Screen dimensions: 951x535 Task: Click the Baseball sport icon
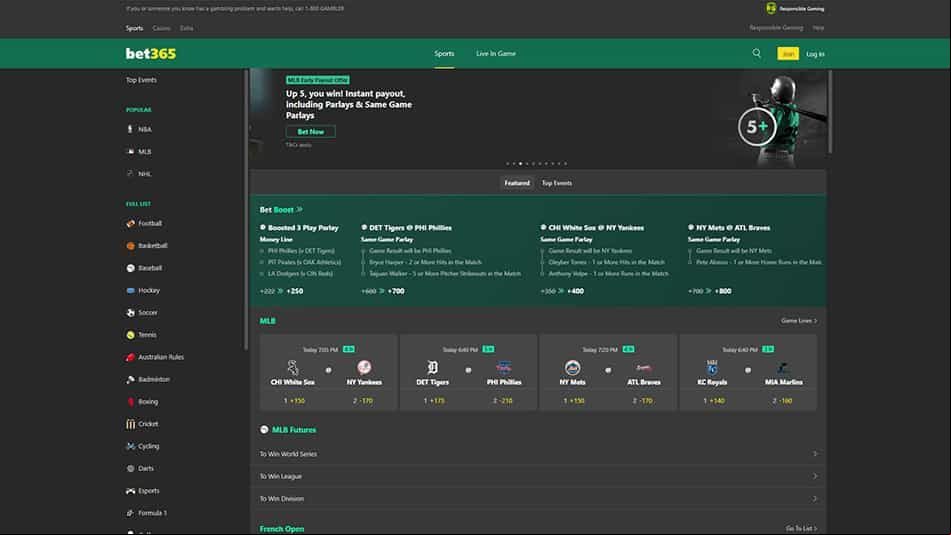130,268
